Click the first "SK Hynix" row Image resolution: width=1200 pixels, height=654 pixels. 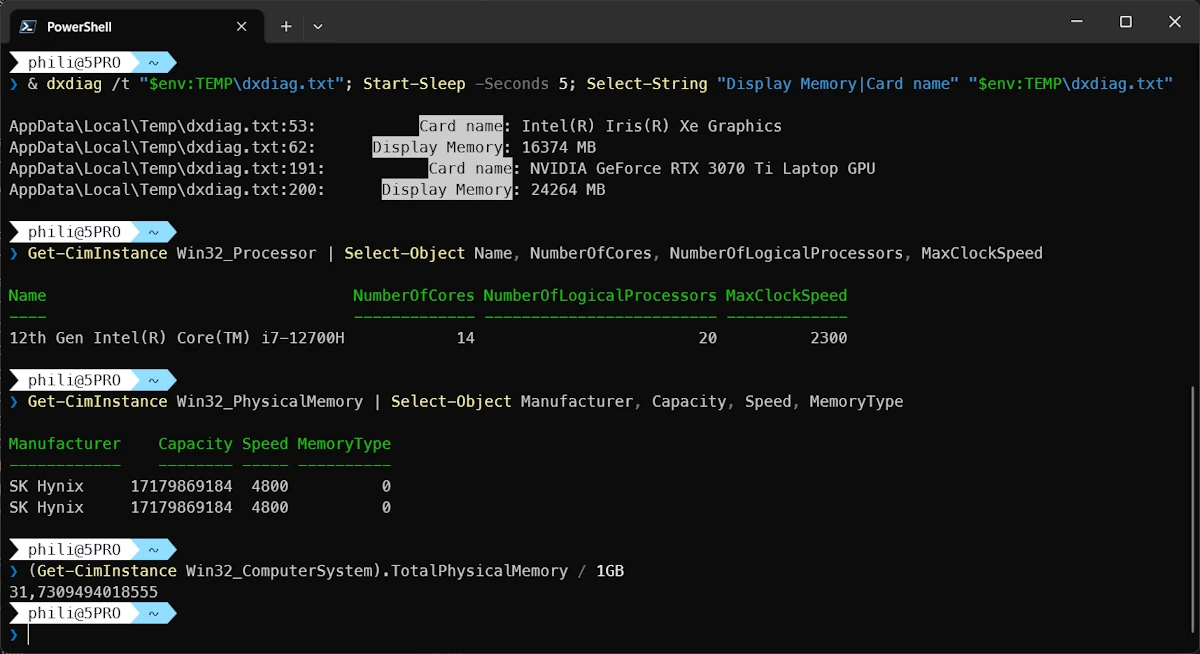(x=200, y=486)
